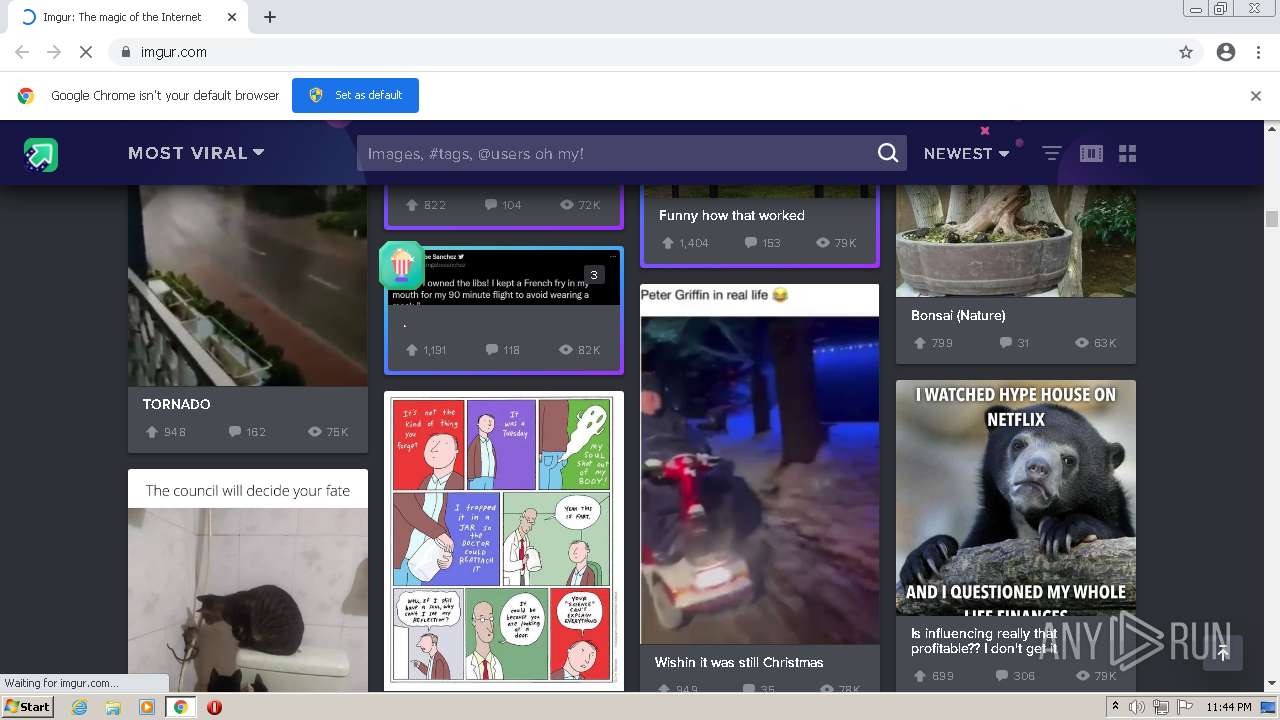Click upvote arrow showing 799
1280x720 pixels.
920,342
